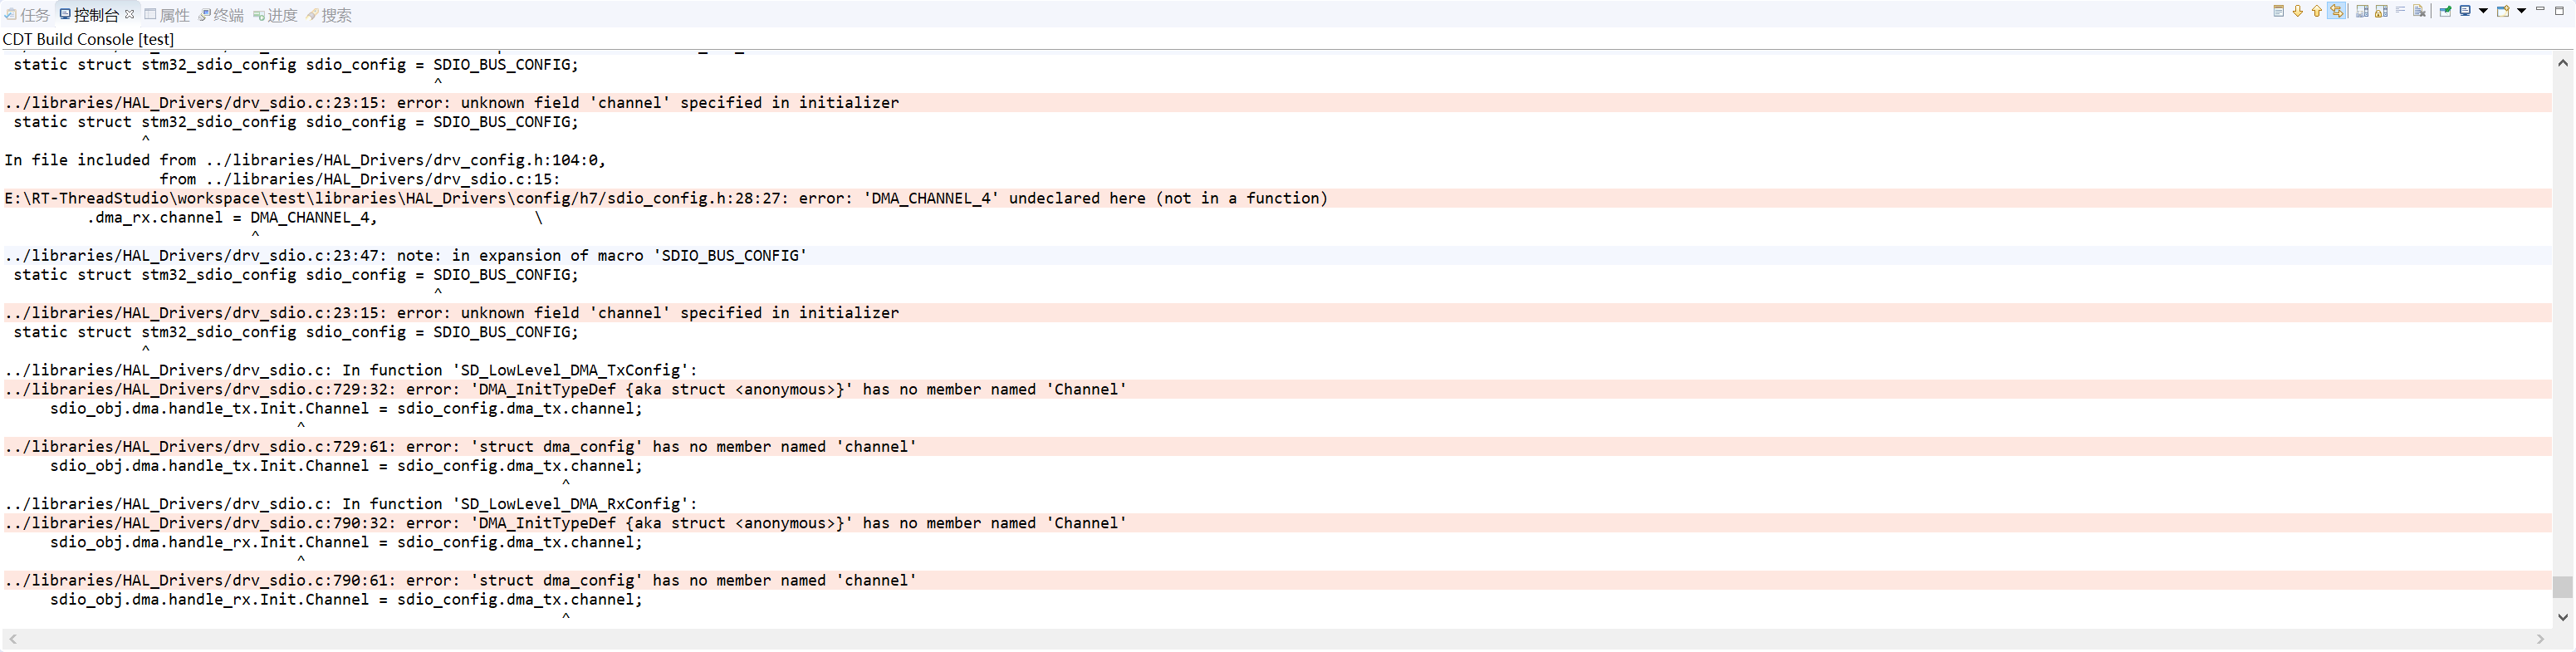Switch to the 属性 tab
2576x652 pixels.
(167, 15)
